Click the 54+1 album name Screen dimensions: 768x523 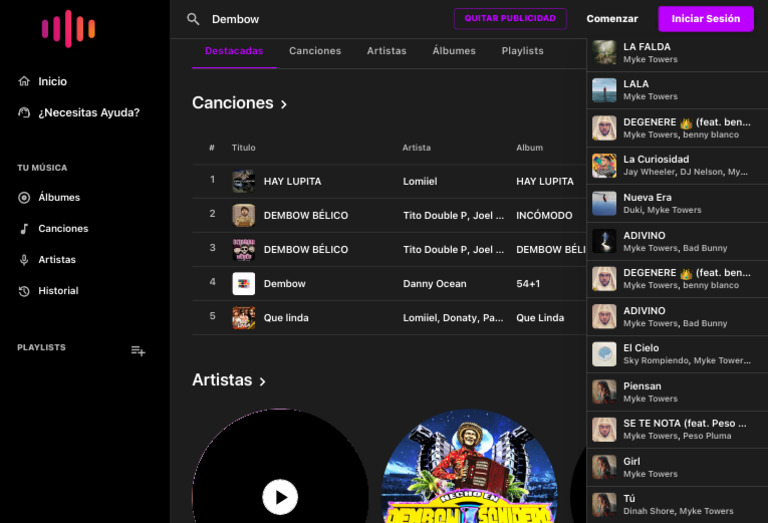(x=528, y=284)
